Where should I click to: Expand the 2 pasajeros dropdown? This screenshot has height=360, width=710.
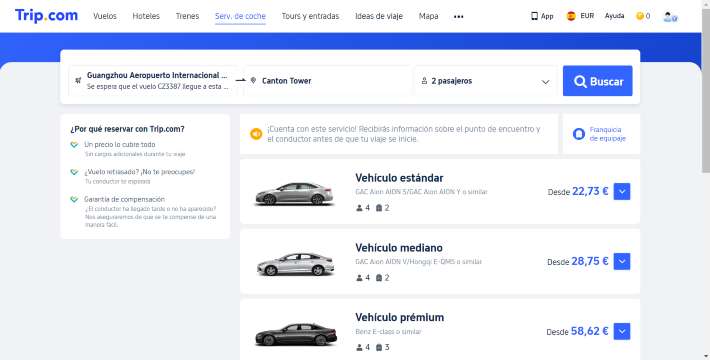point(486,81)
